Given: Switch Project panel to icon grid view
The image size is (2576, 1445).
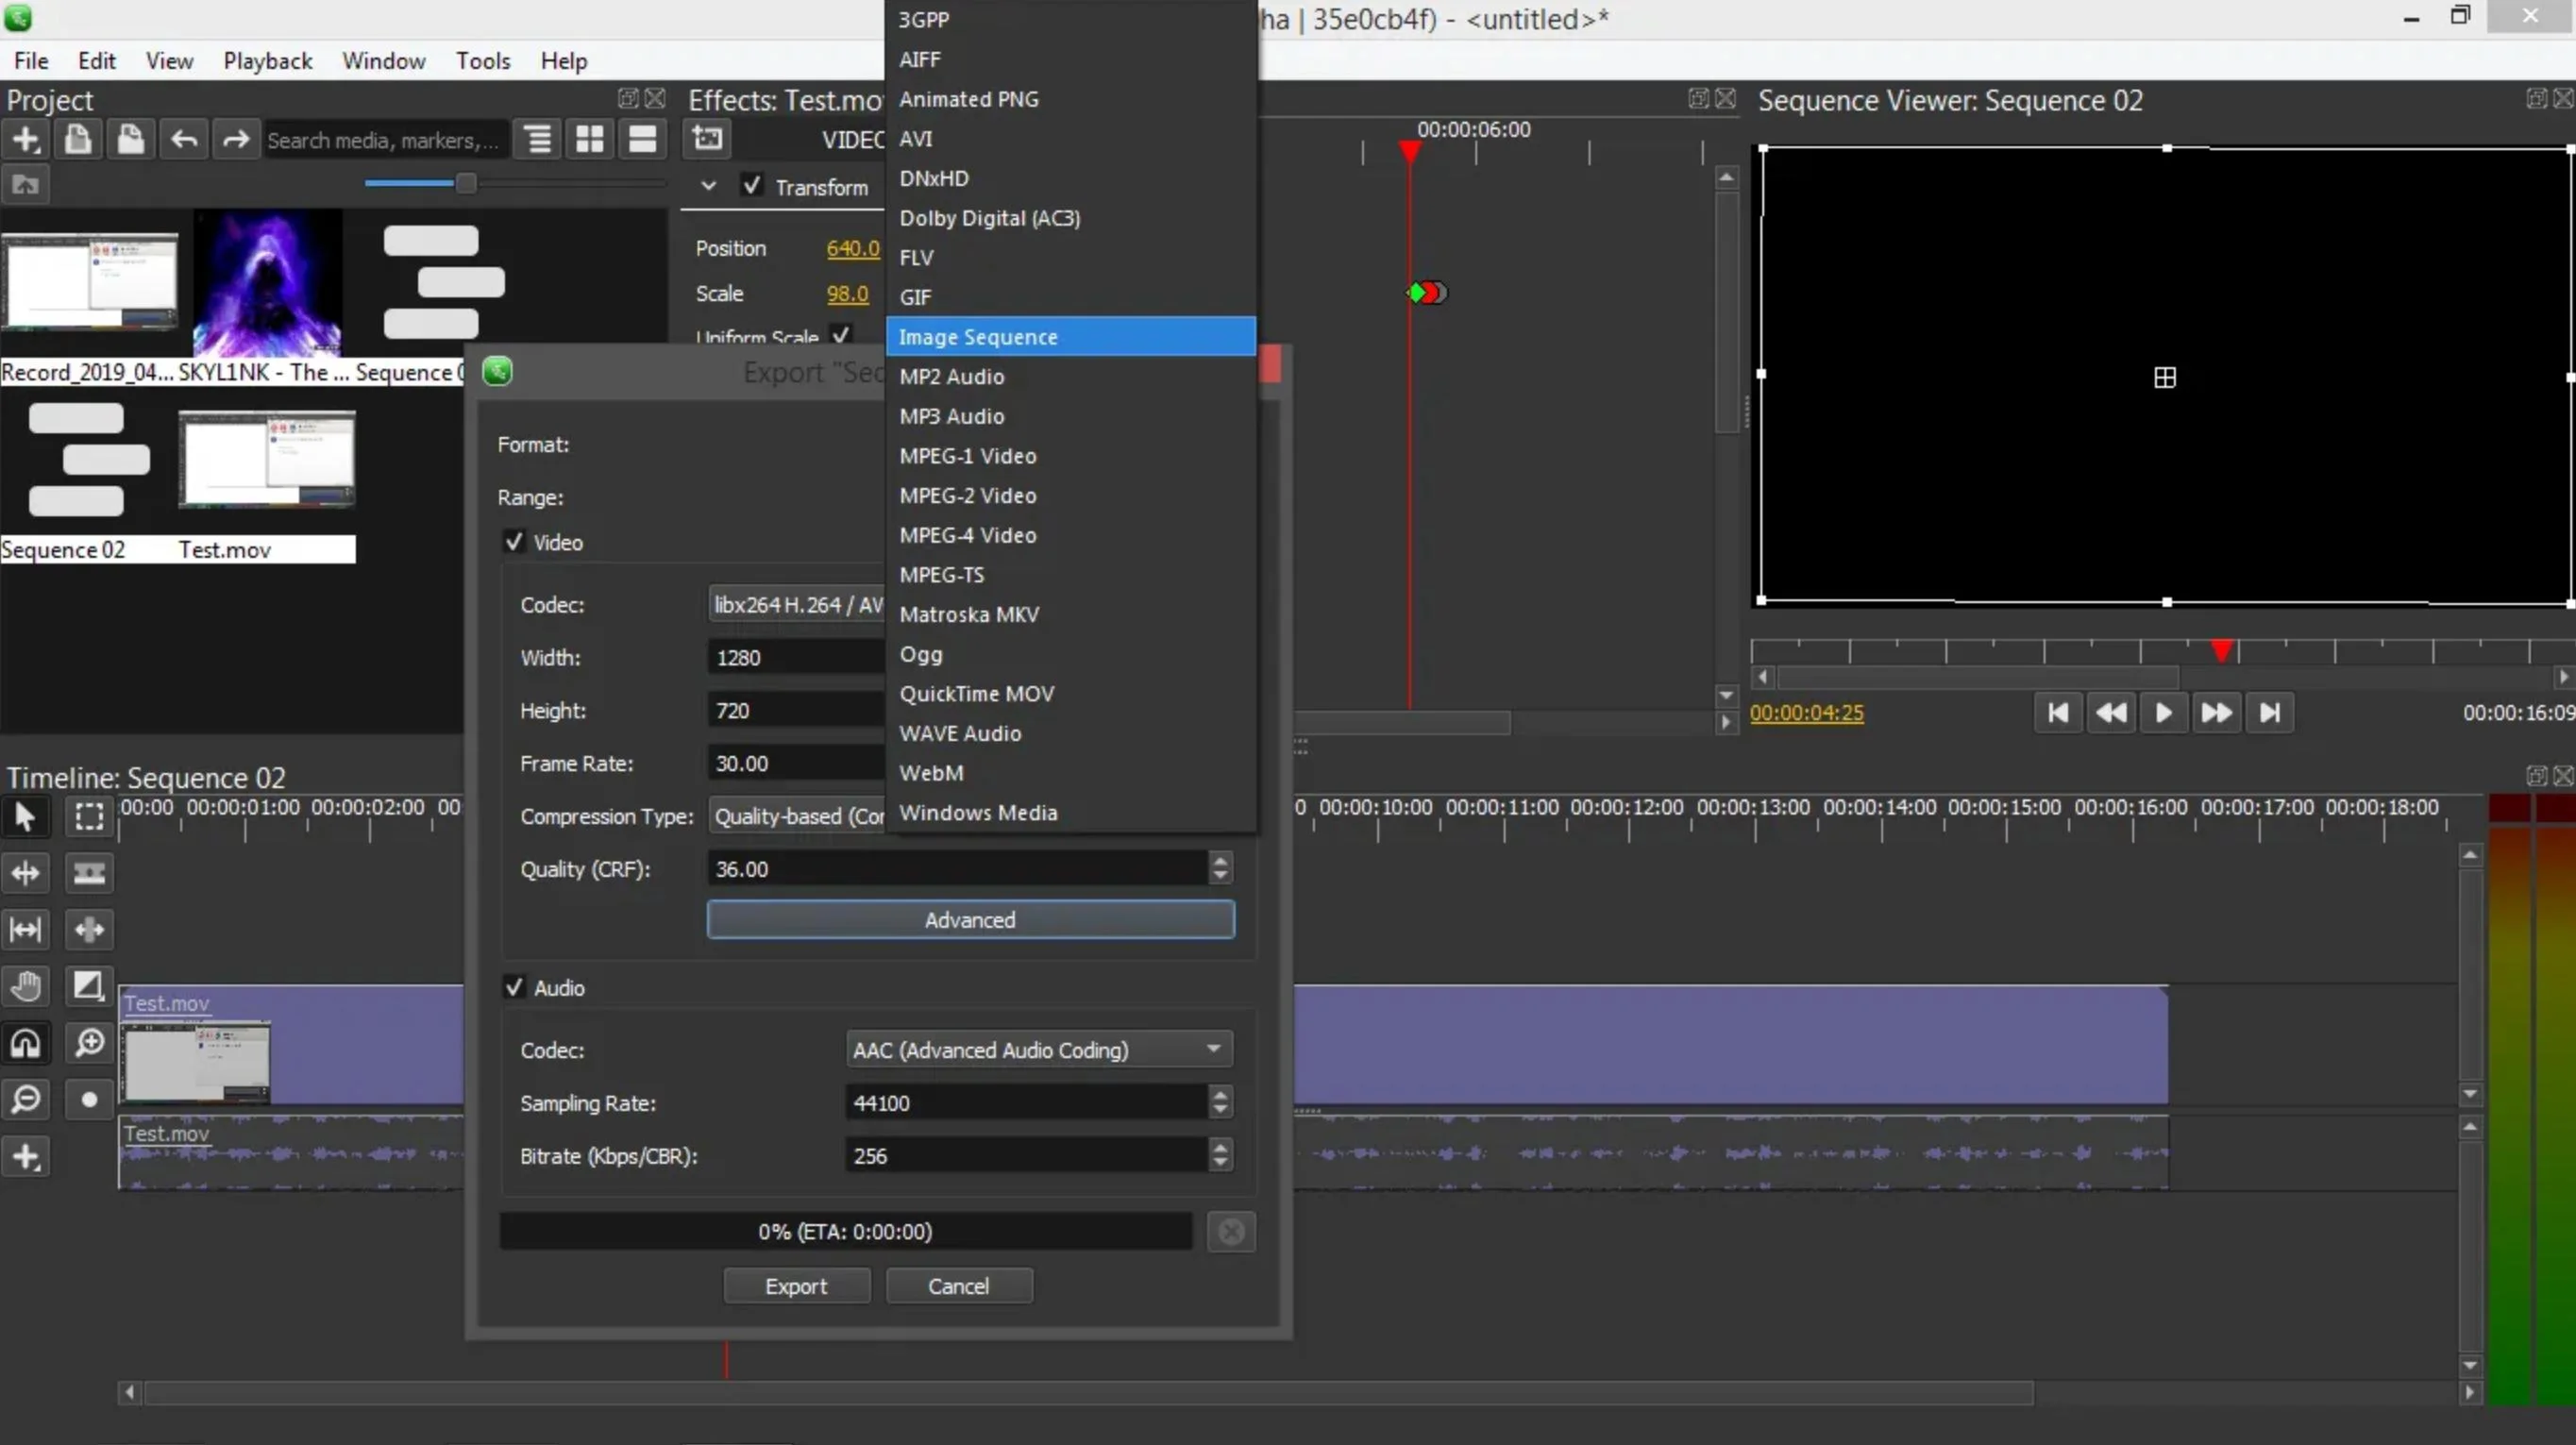Looking at the screenshot, I should tap(590, 139).
